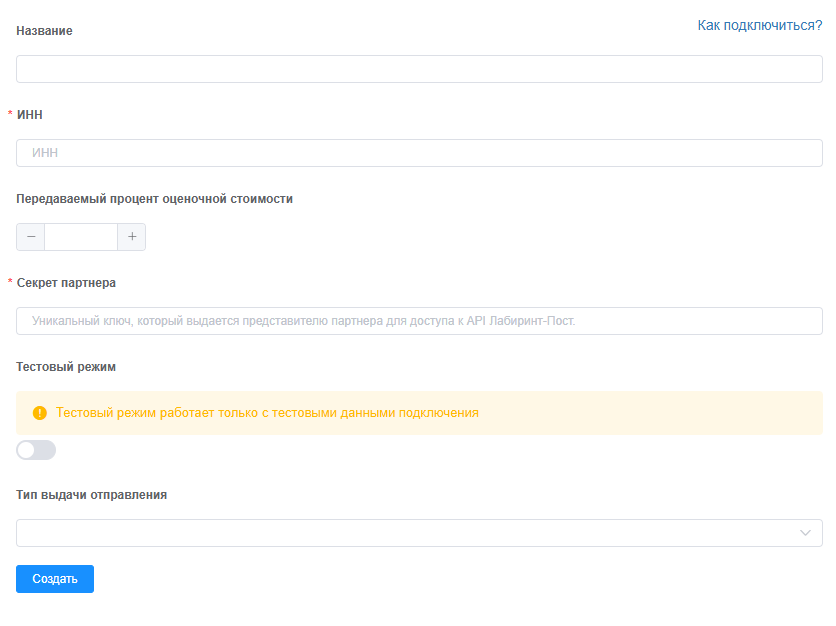Click the Тестовый режим label

pyautogui.click(x=66, y=367)
